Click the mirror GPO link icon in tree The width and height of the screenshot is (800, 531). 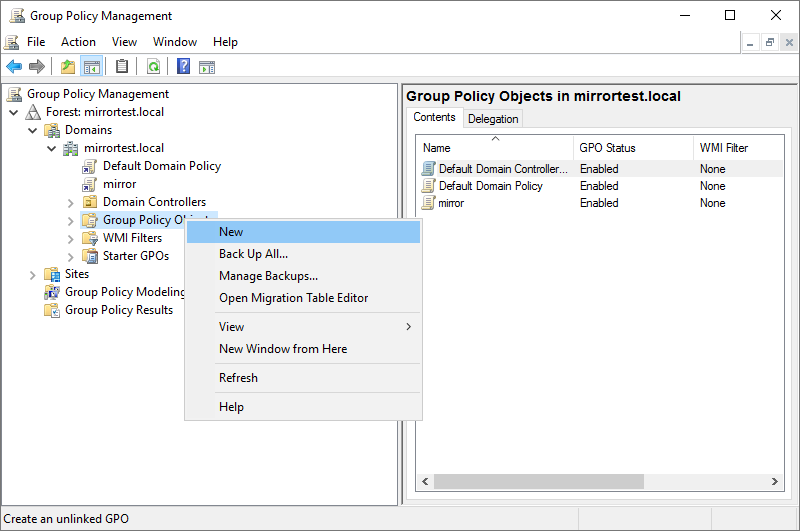click(x=89, y=184)
